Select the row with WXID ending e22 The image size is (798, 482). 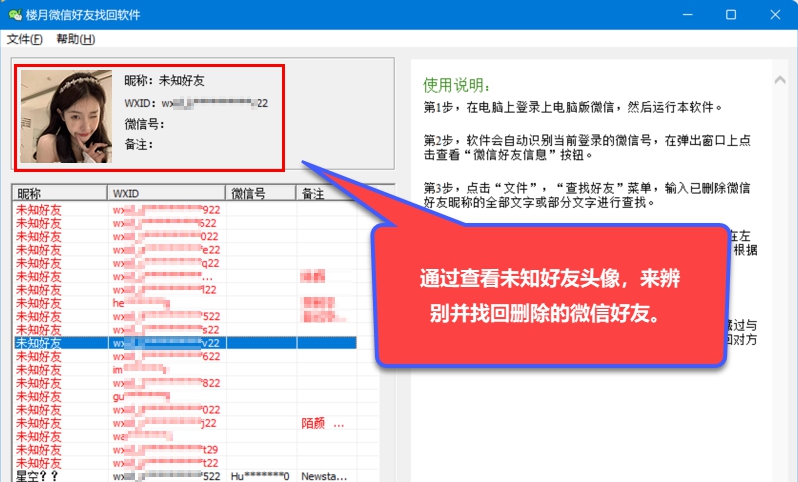pyautogui.click(x=185, y=250)
